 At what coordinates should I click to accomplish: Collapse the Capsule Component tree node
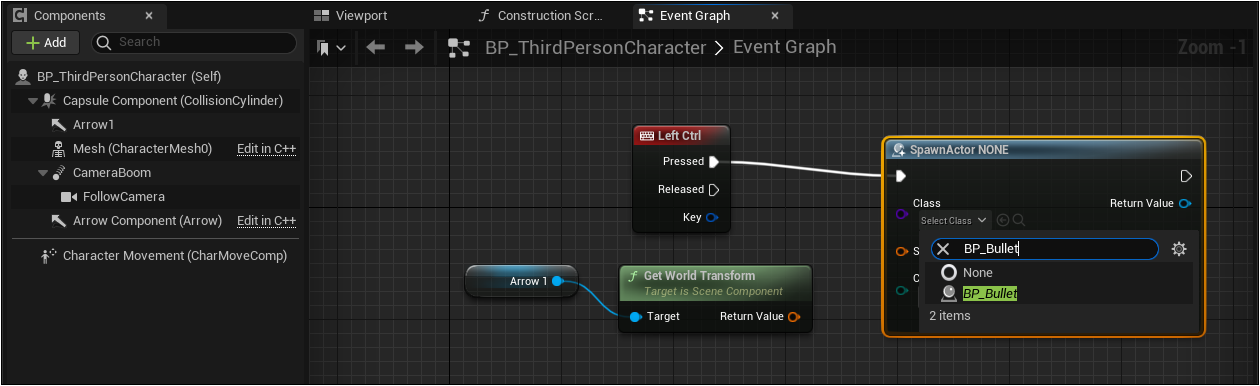(33, 101)
